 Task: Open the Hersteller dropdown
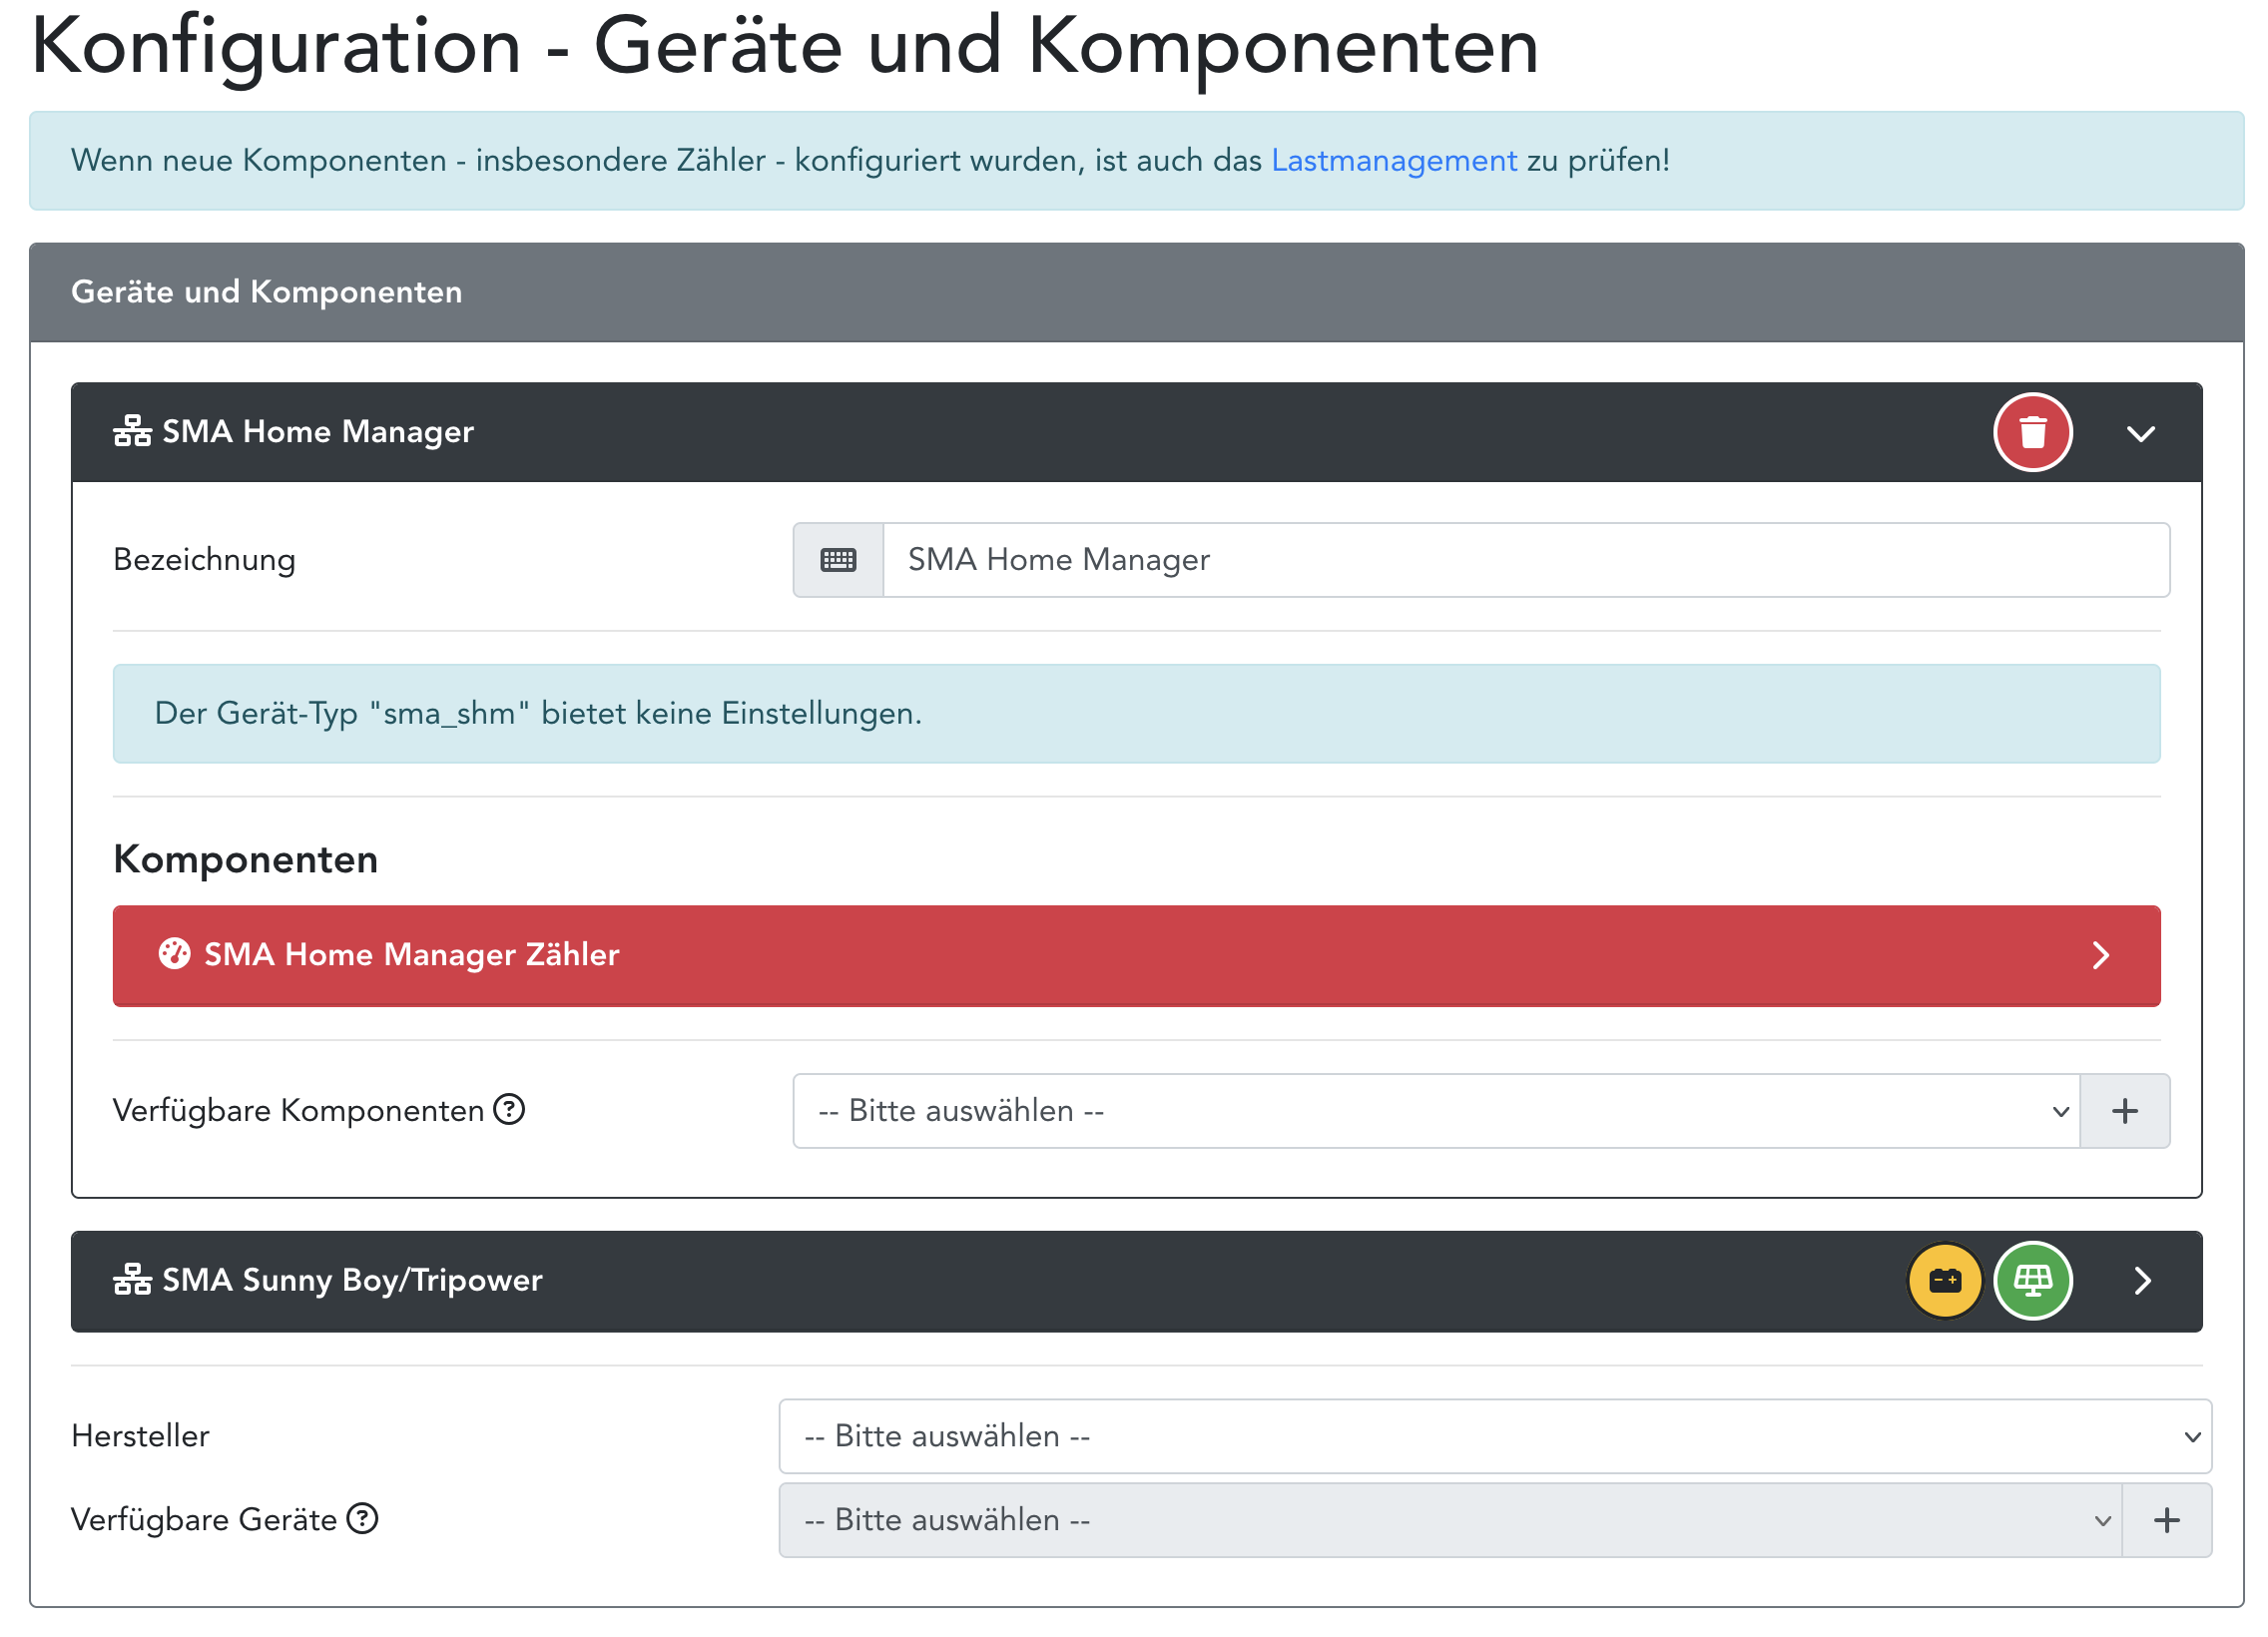coord(1494,1436)
